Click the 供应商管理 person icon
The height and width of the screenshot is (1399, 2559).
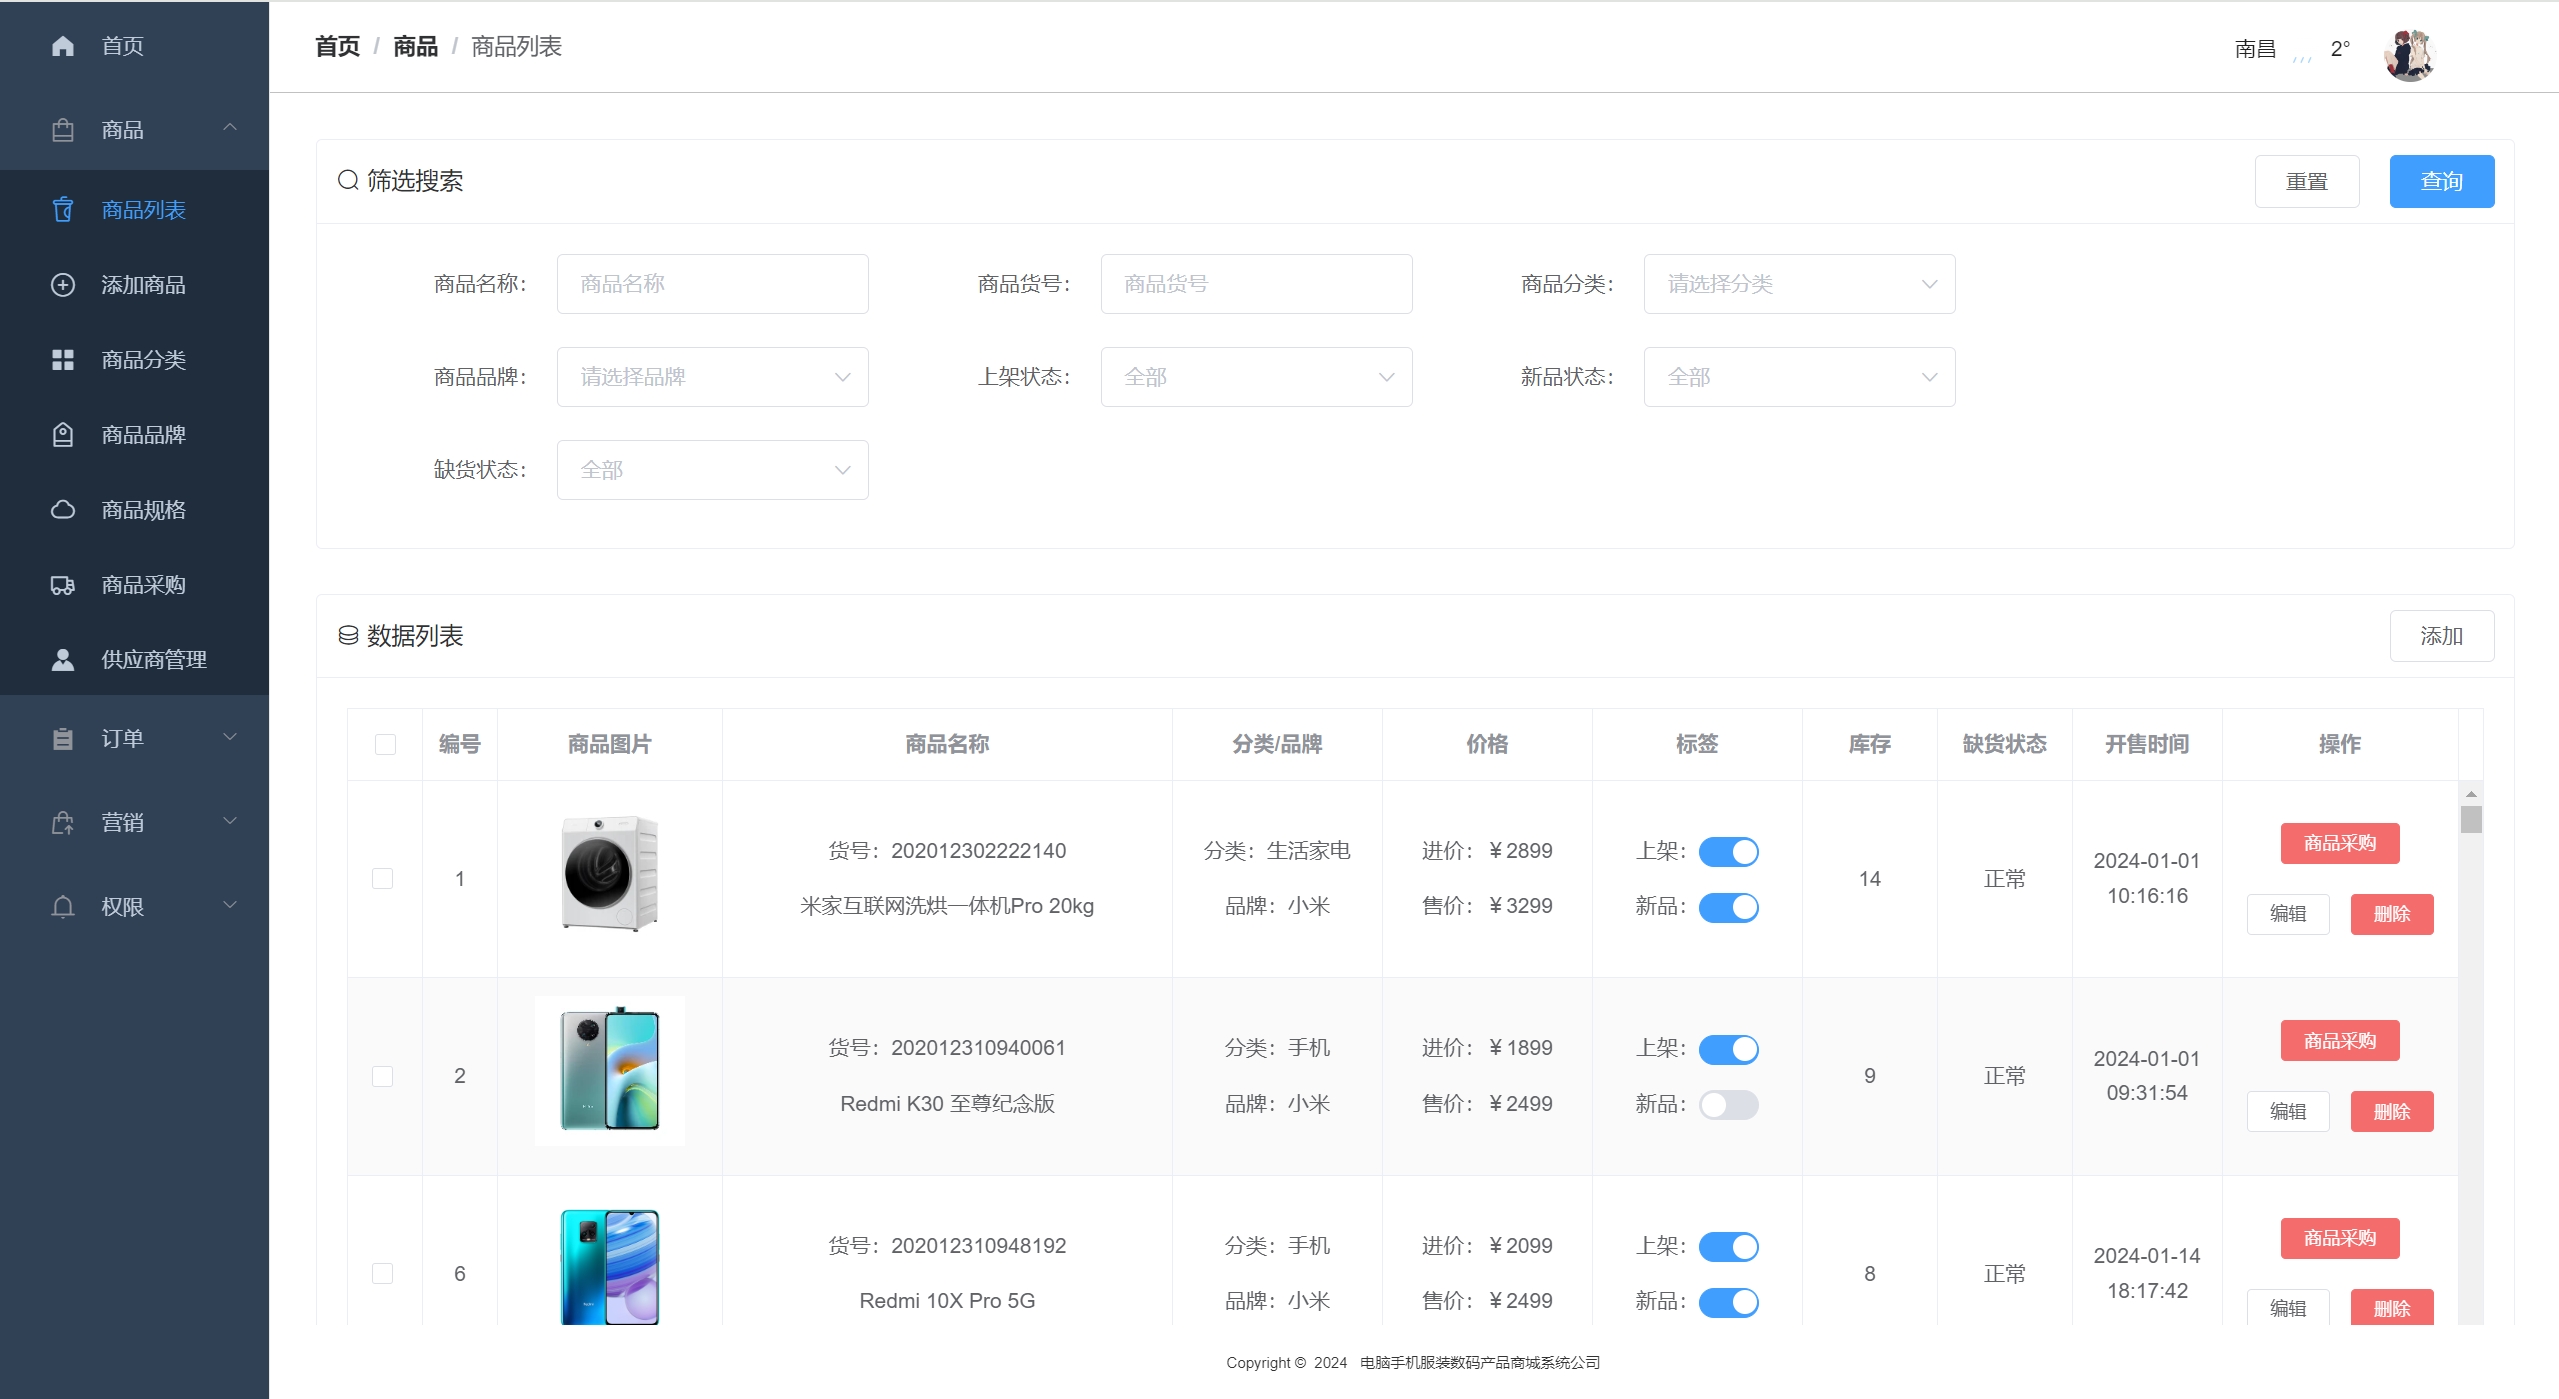[x=62, y=660]
